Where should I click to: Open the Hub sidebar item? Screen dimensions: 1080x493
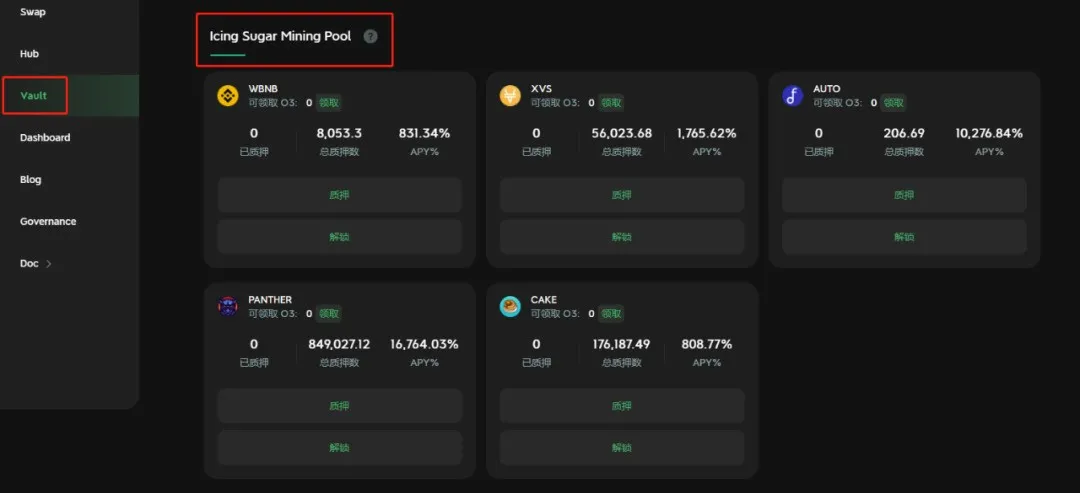click(29, 54)
